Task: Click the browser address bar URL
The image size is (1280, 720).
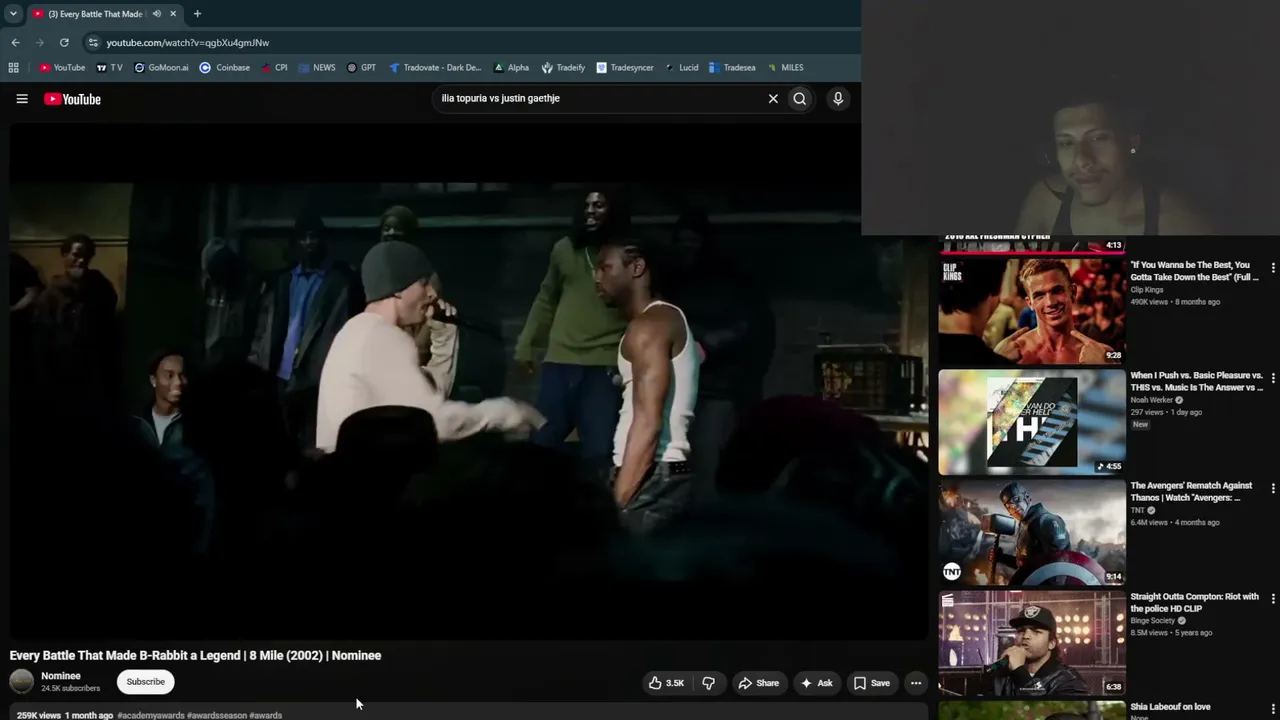Action: [188, 43]
